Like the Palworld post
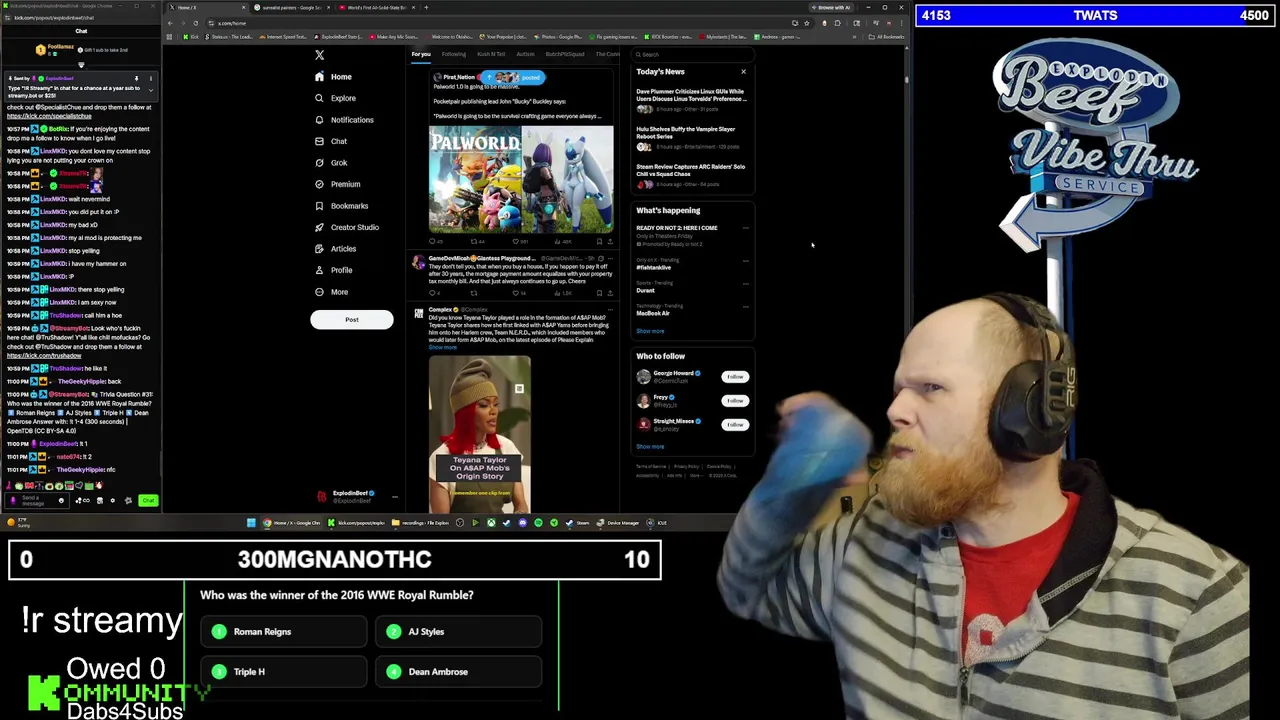This screenshot has height=720, width=1280. coord(520,241)
